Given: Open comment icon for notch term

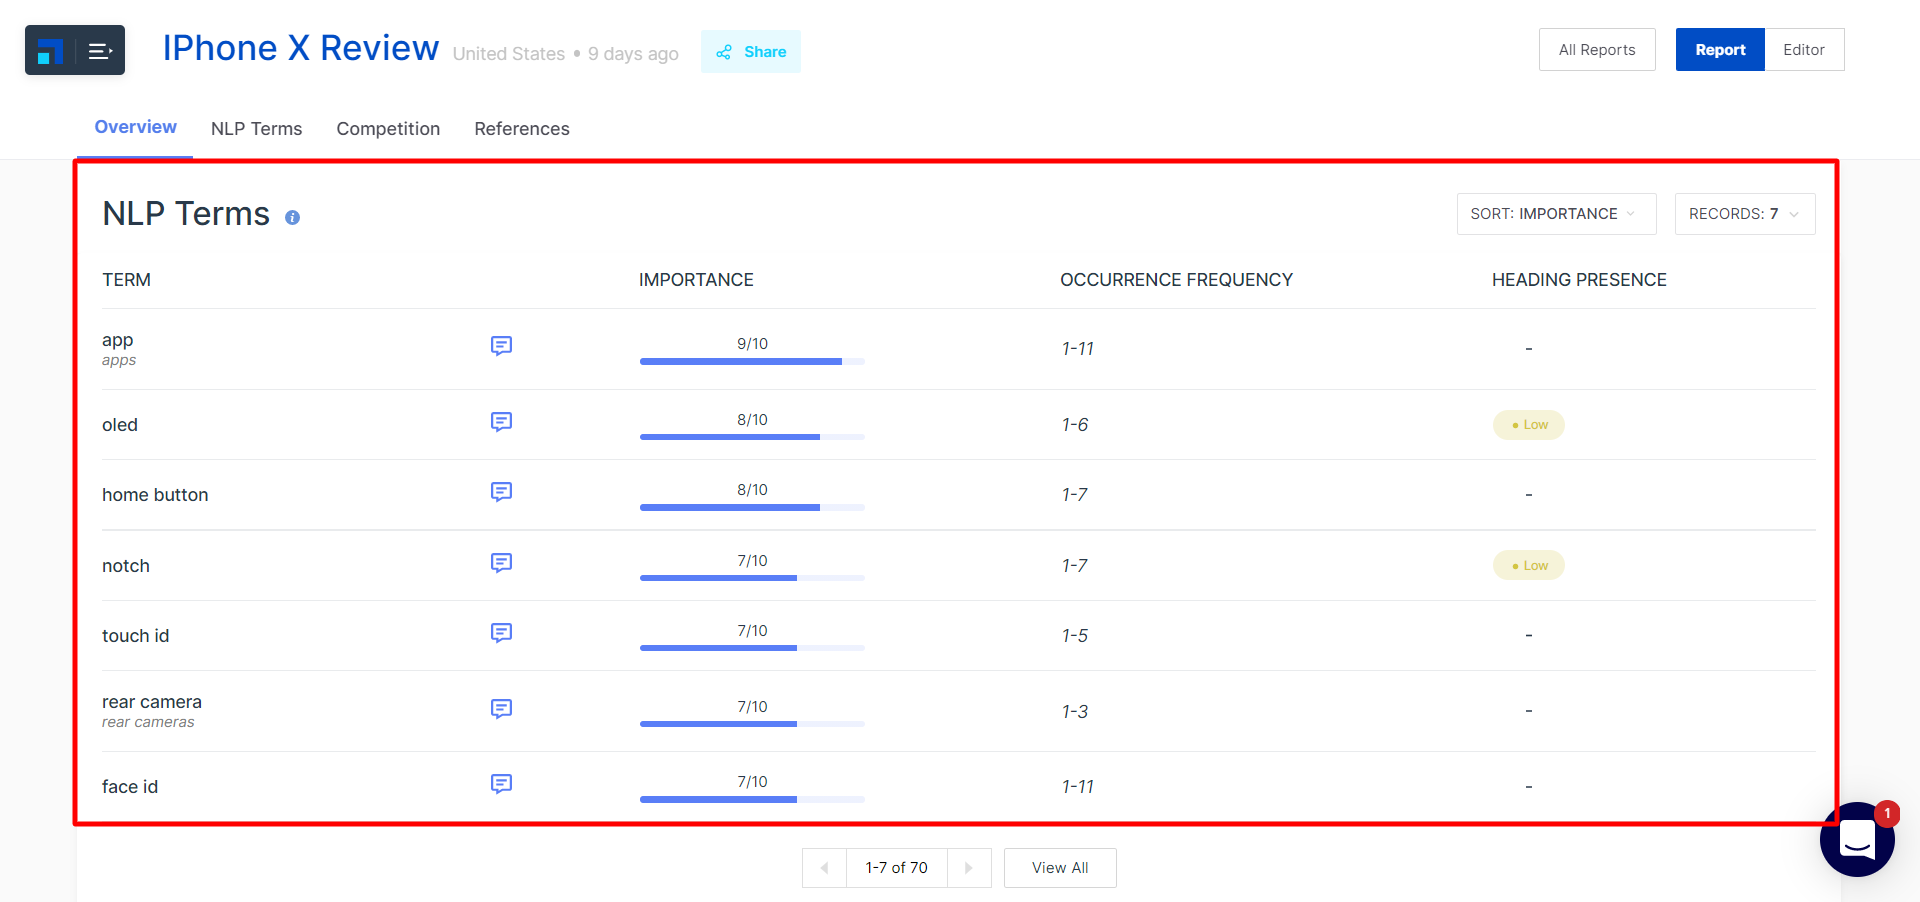Looking at the screenshot, I should [x=501, y=563].
